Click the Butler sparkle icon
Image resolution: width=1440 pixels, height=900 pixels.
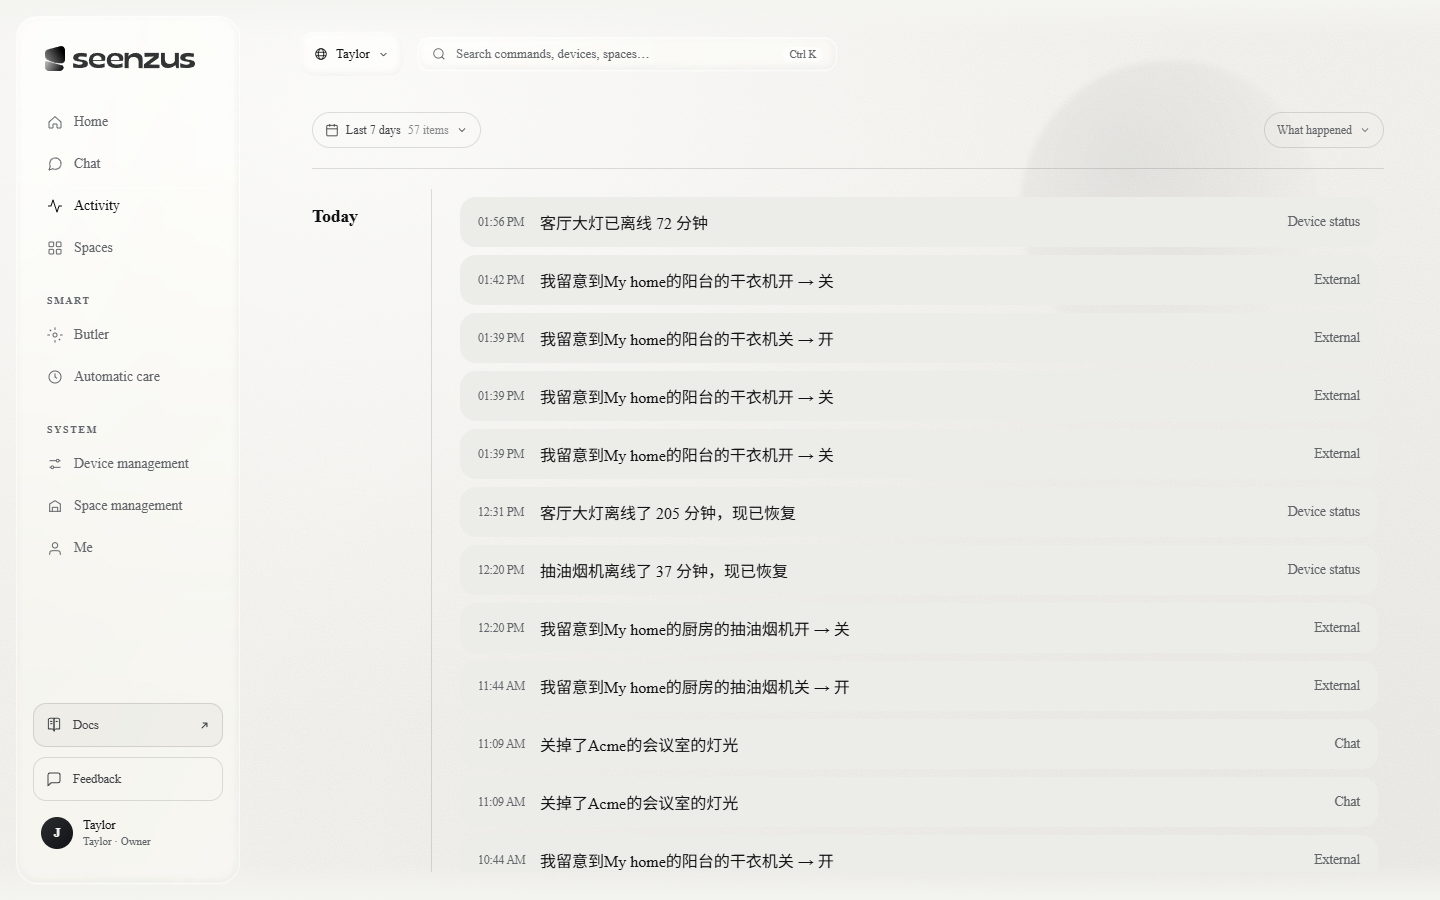pyautogui.click(x=55, y=335)
